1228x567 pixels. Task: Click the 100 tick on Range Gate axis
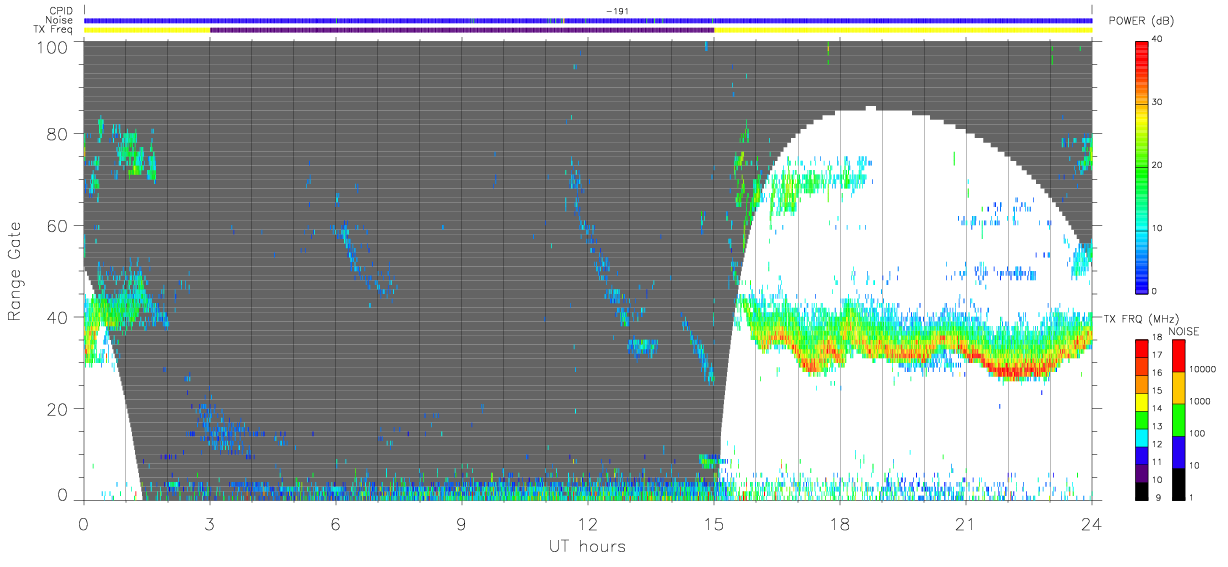tap(52, 46)
